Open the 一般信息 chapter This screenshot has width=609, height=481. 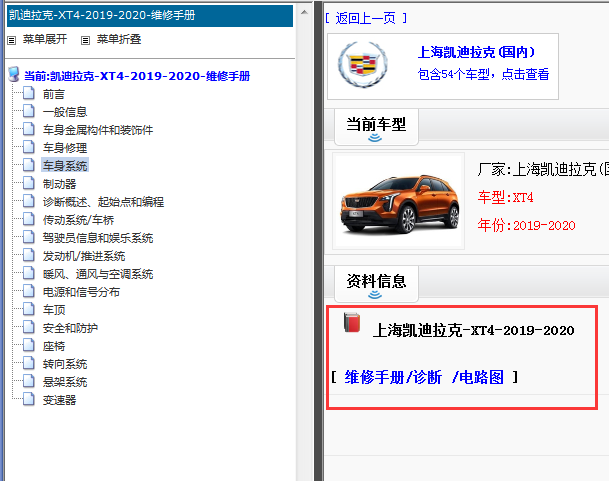pyautogui.click(x=65, y=112)
